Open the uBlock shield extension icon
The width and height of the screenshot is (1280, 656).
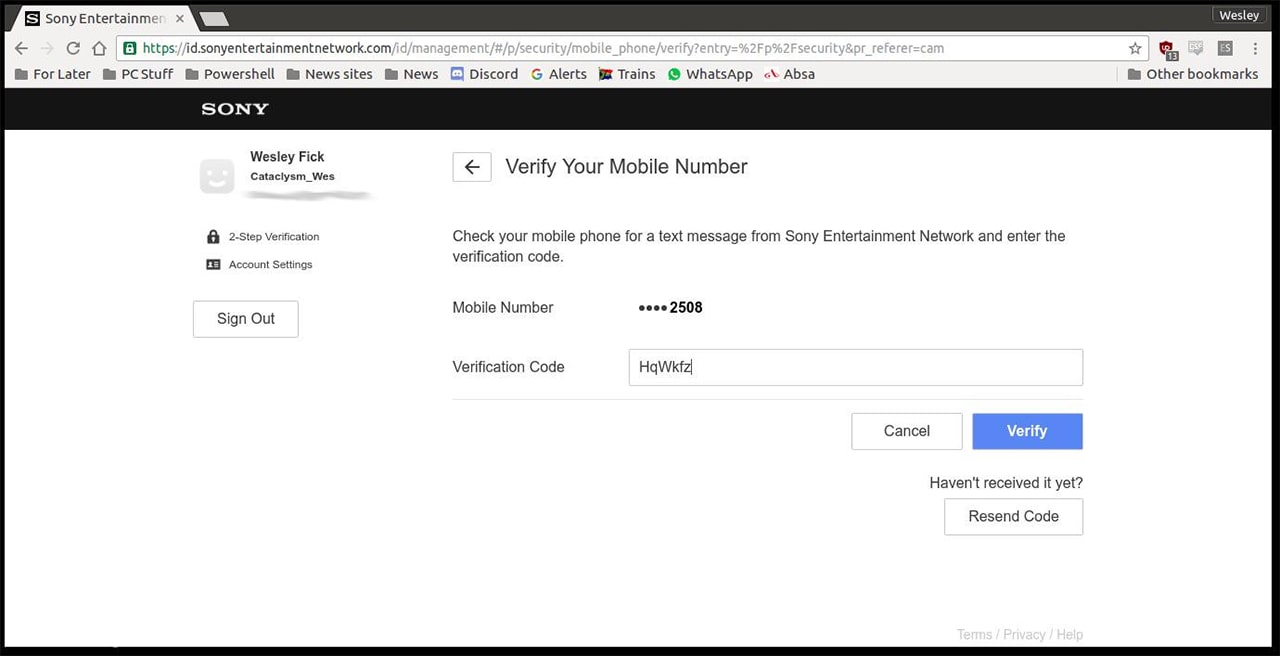pyautogui.click(x=1167, y=49)
